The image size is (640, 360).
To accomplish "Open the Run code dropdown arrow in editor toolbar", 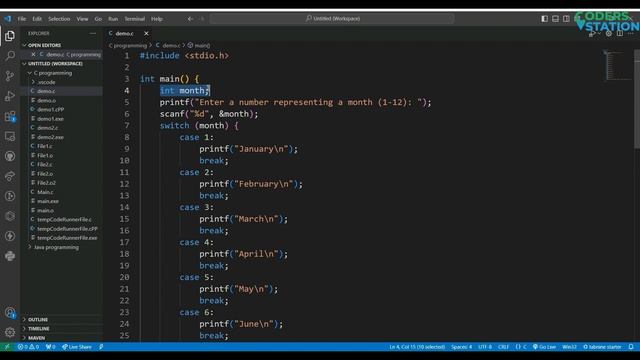I will [599, 34].
